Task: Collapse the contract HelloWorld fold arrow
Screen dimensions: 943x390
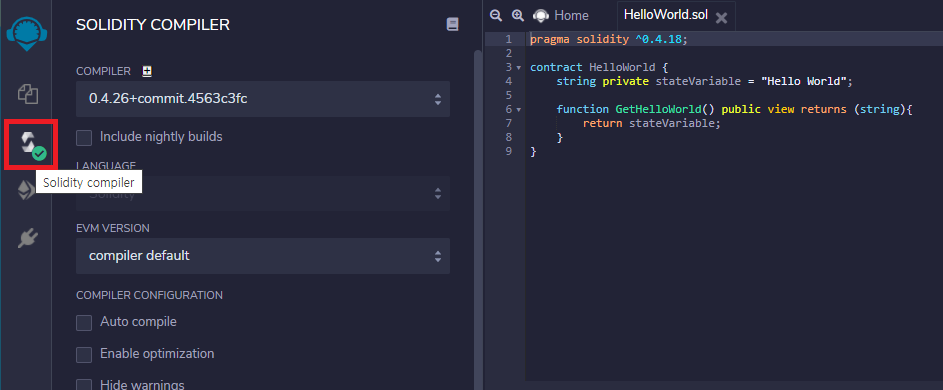Action: [x=519, y=67]
